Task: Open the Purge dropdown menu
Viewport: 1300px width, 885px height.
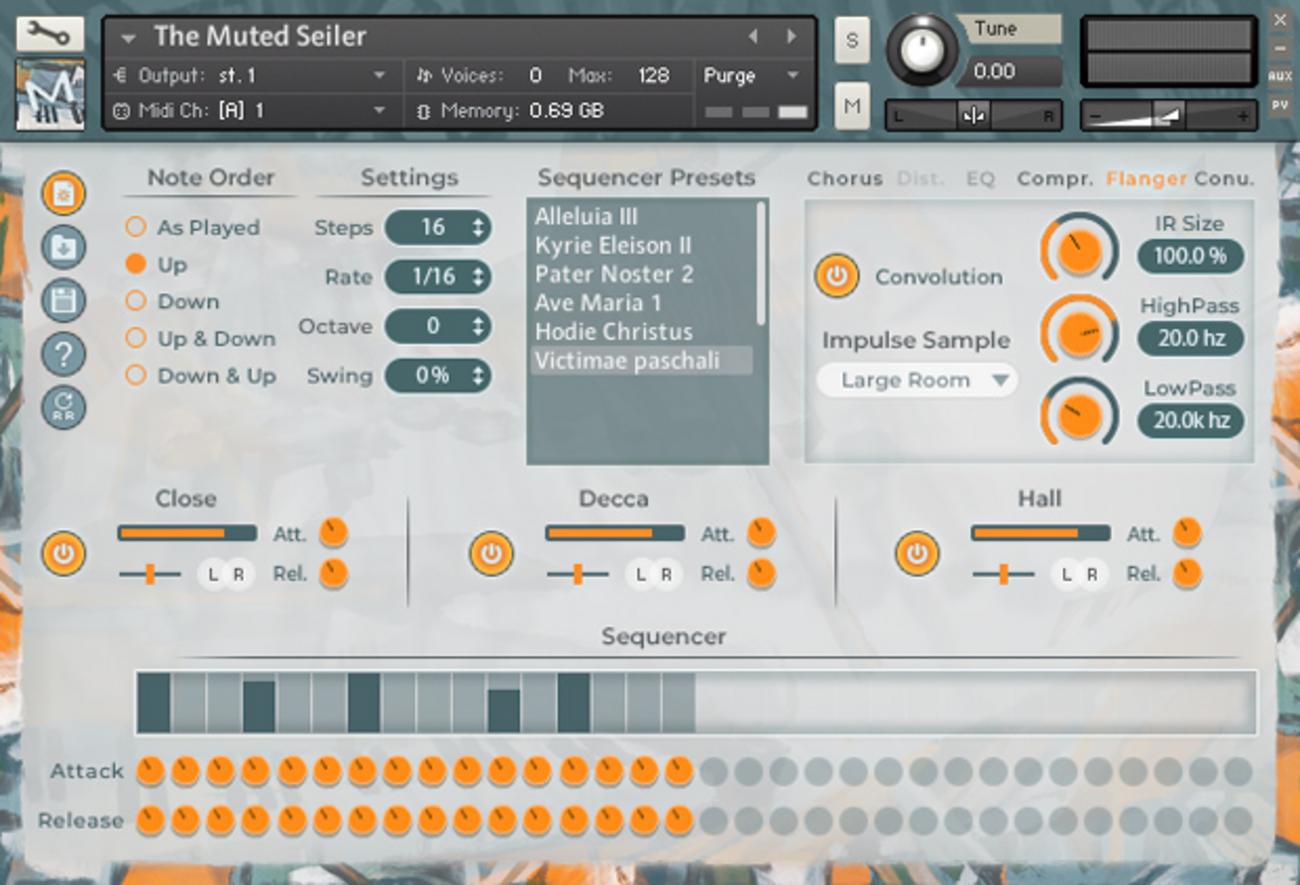Action: pos(753,76)
